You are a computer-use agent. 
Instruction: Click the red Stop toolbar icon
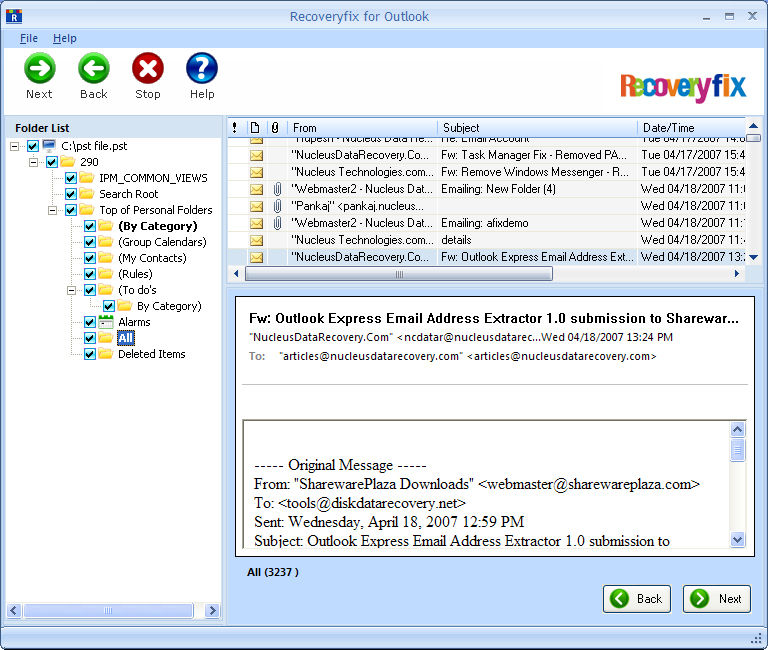tap(147, 68)
